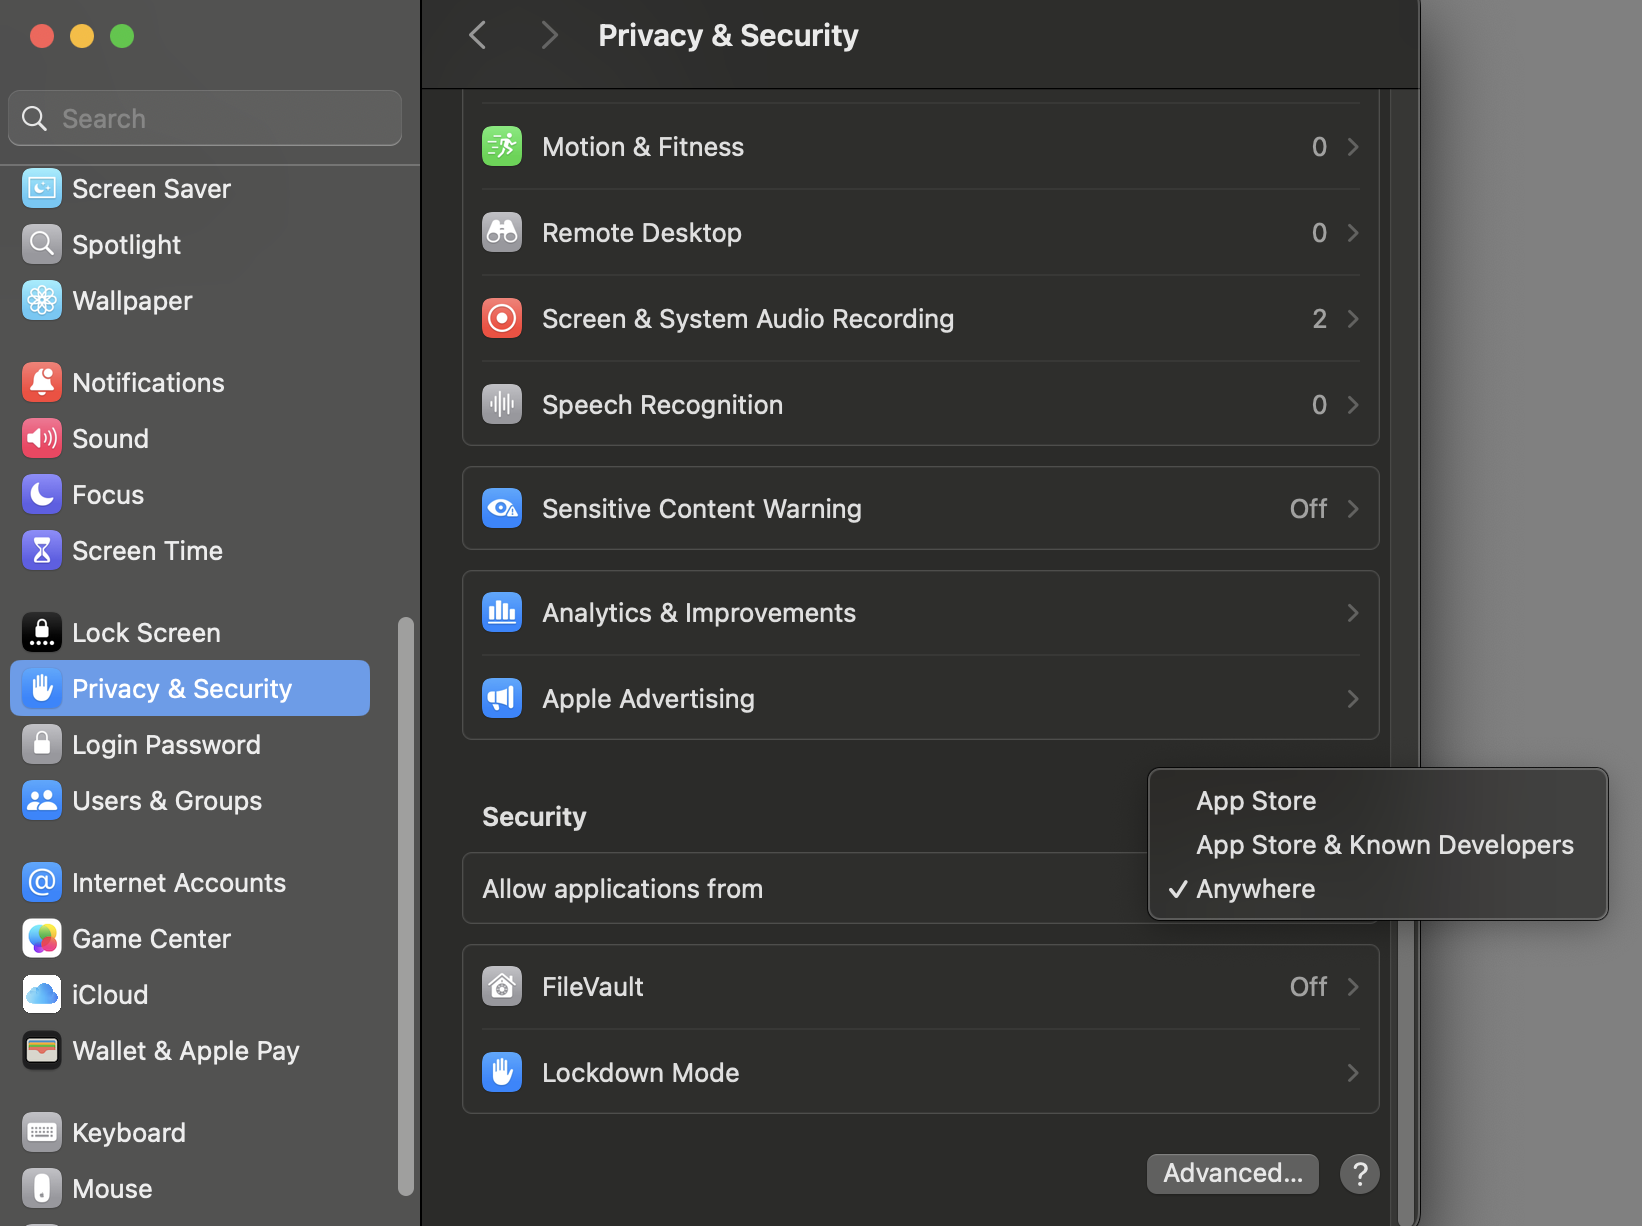
Task: Click the Screen & System Audio Recording count 2
Action: click(x=1319, y=318)
